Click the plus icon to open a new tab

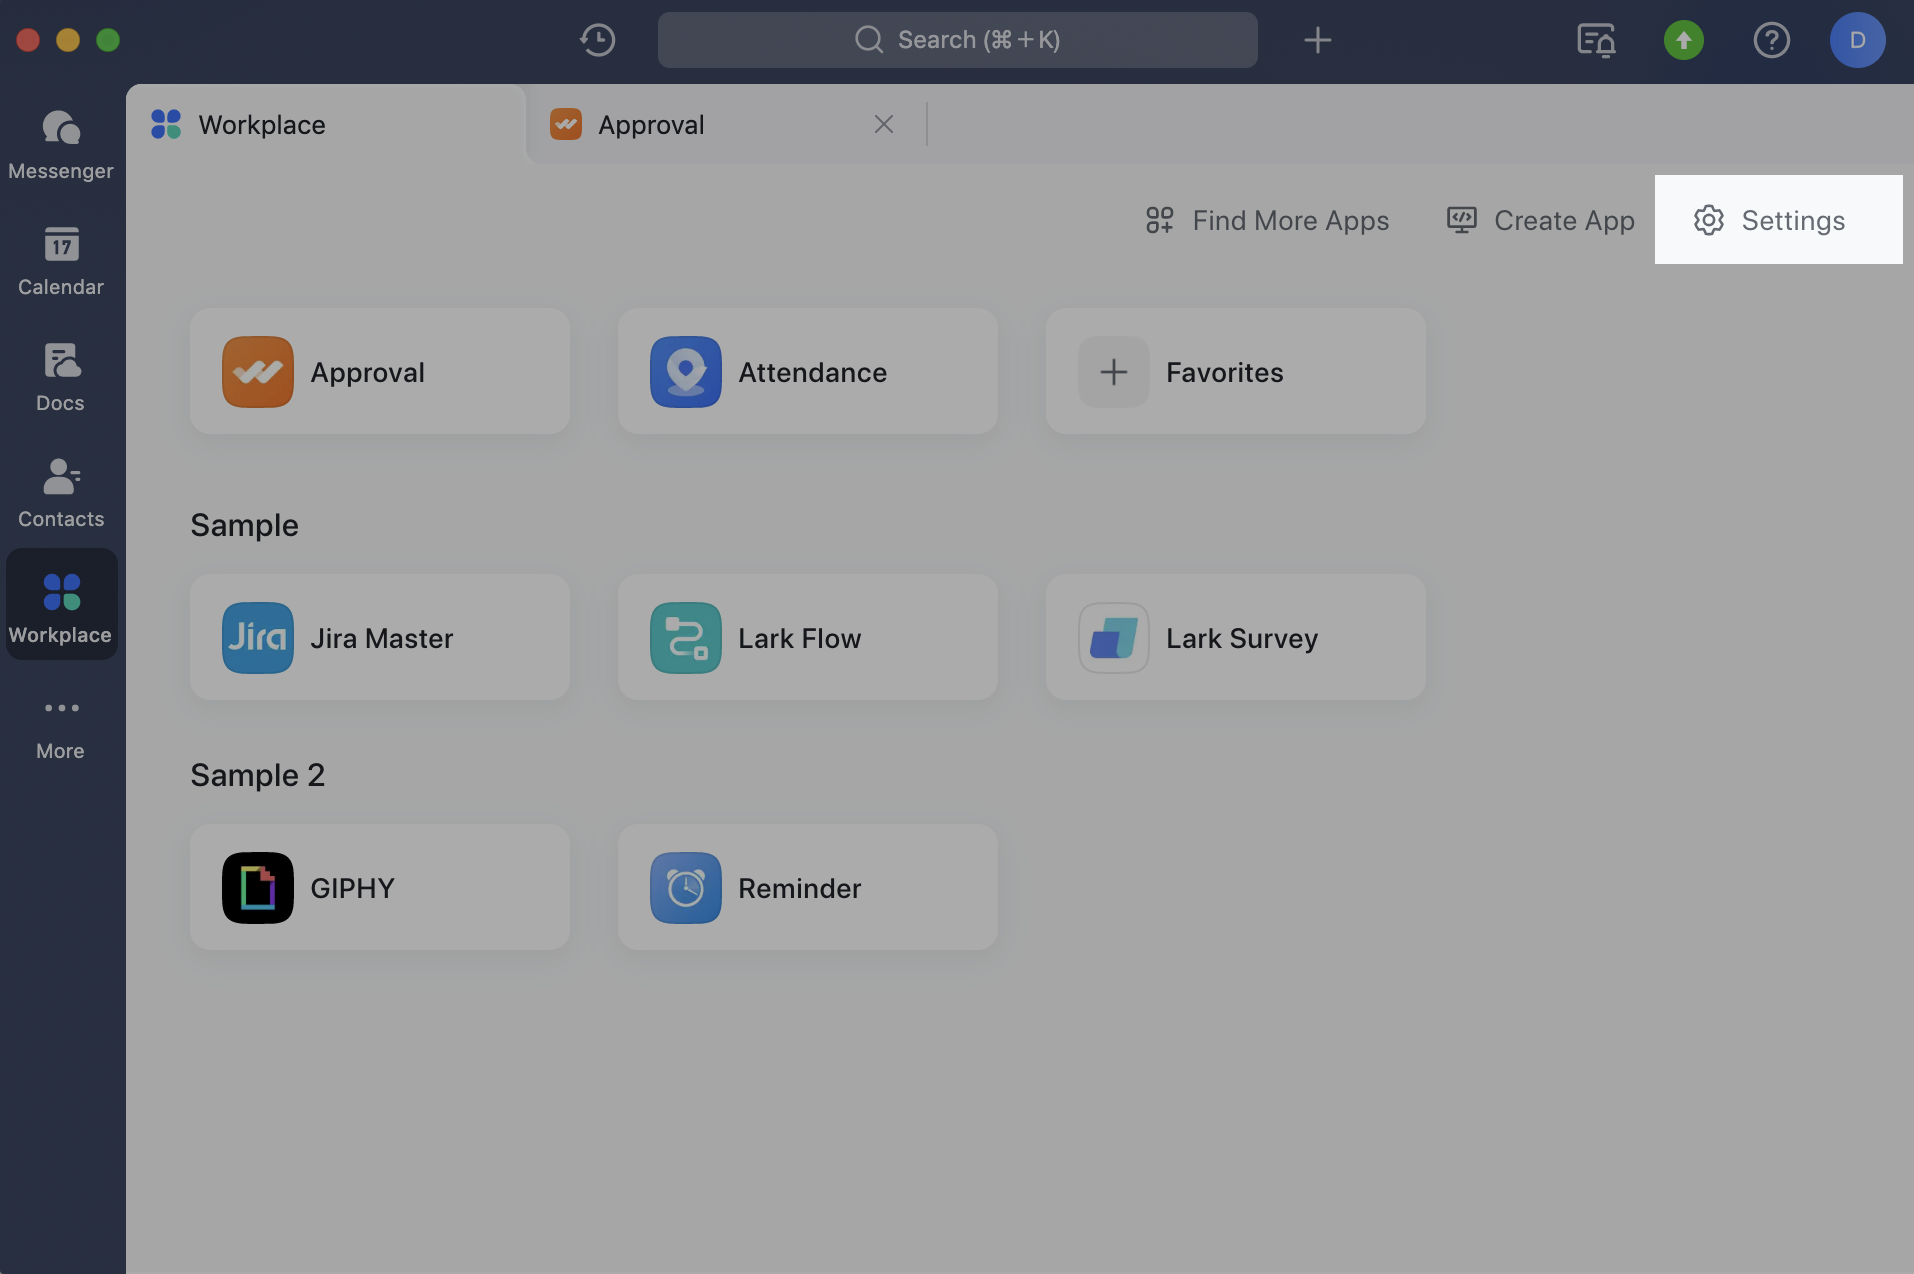pos(1317,40)
